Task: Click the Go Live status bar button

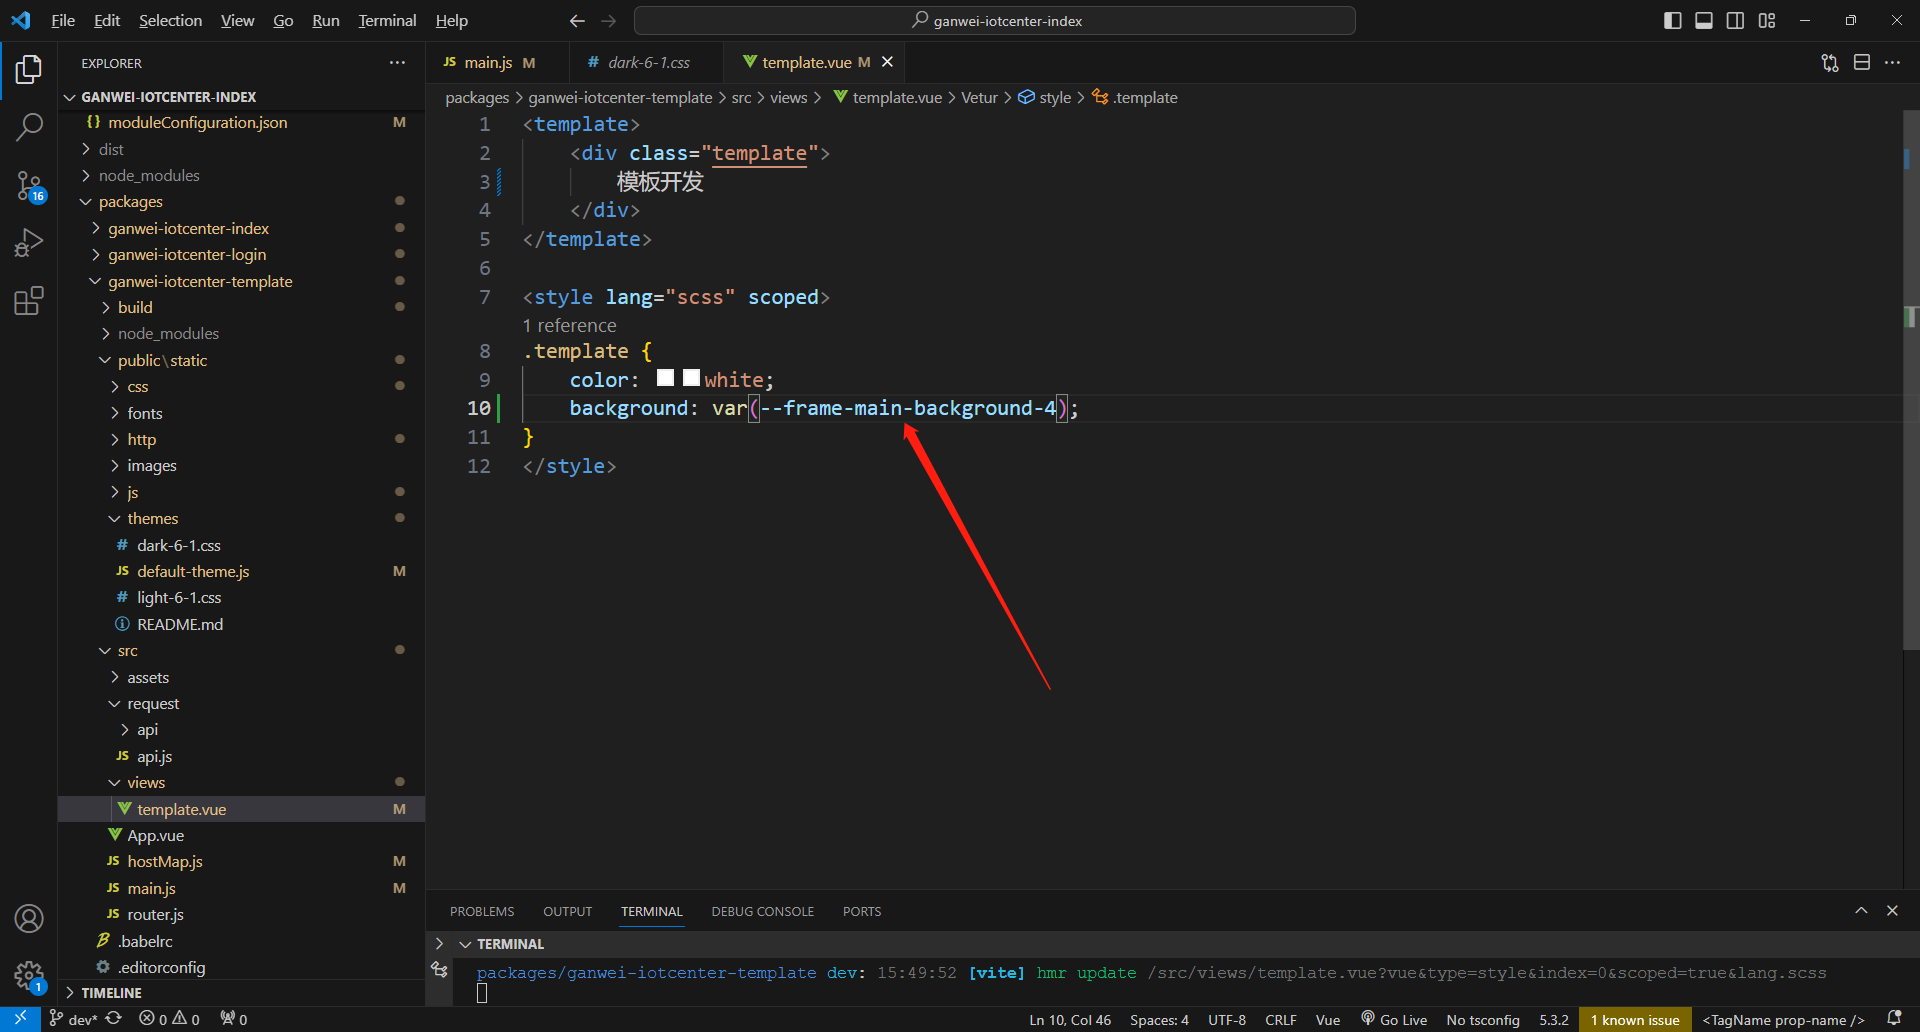Action: pos(1394,1020)
